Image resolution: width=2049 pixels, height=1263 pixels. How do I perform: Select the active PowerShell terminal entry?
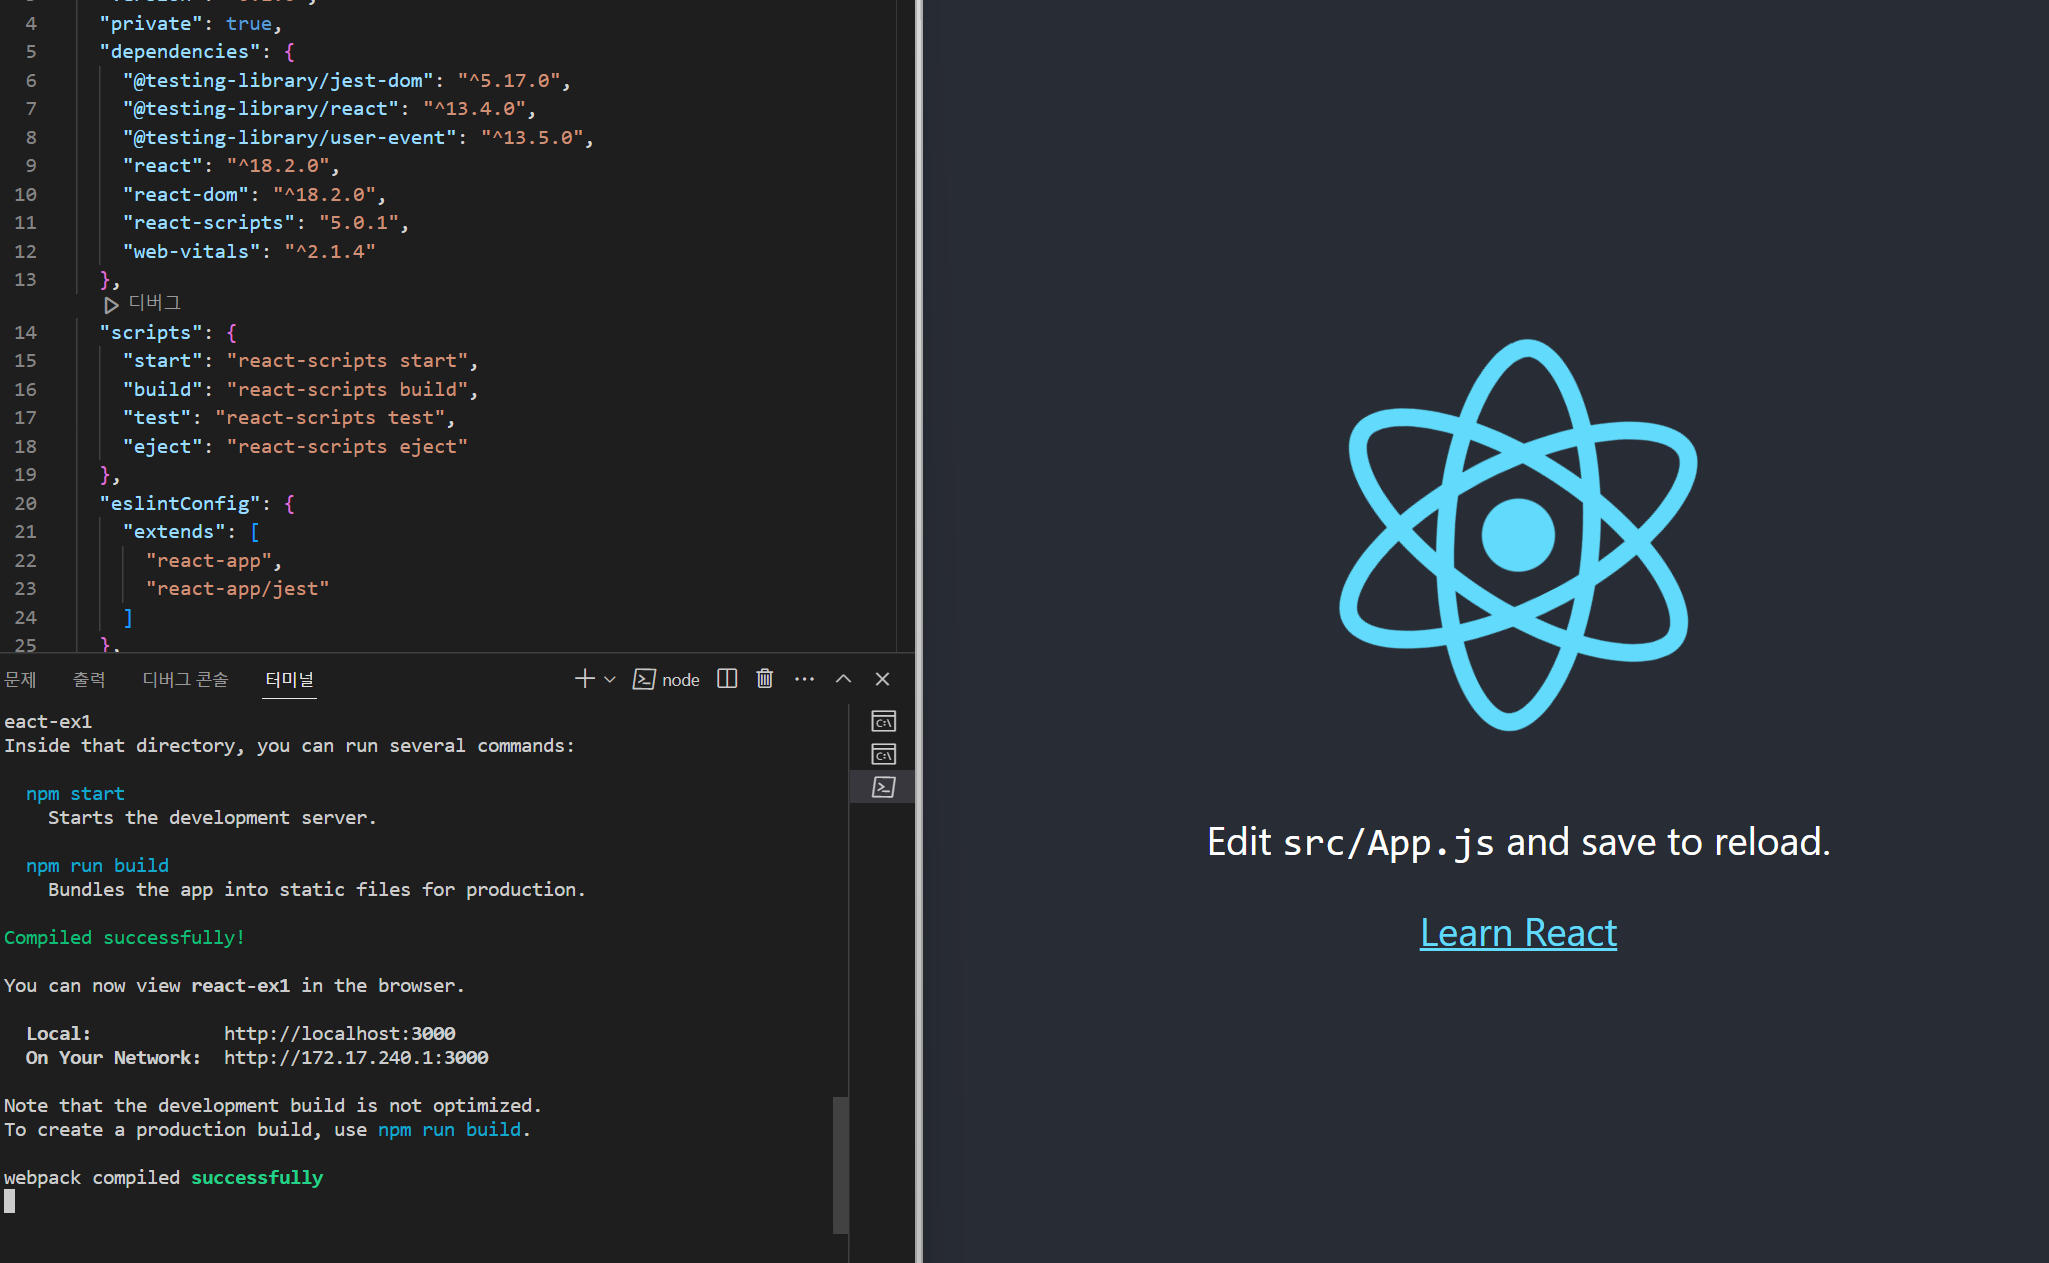(x=883, y=787)
